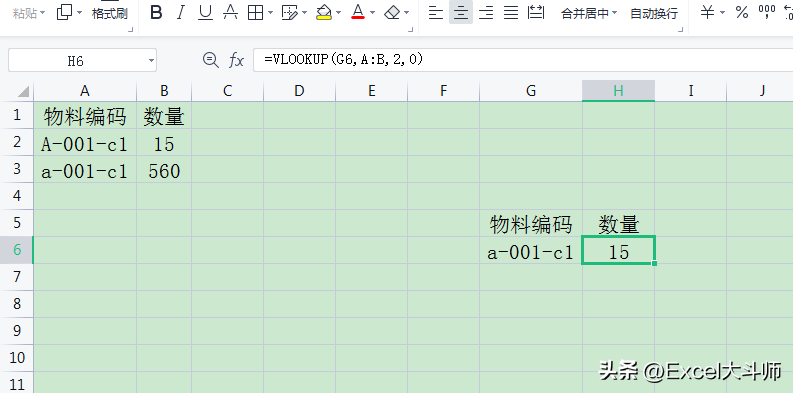Viewport: 793px width, 393px height.
Task: Select column A header
Action: (x=85, y=91)
